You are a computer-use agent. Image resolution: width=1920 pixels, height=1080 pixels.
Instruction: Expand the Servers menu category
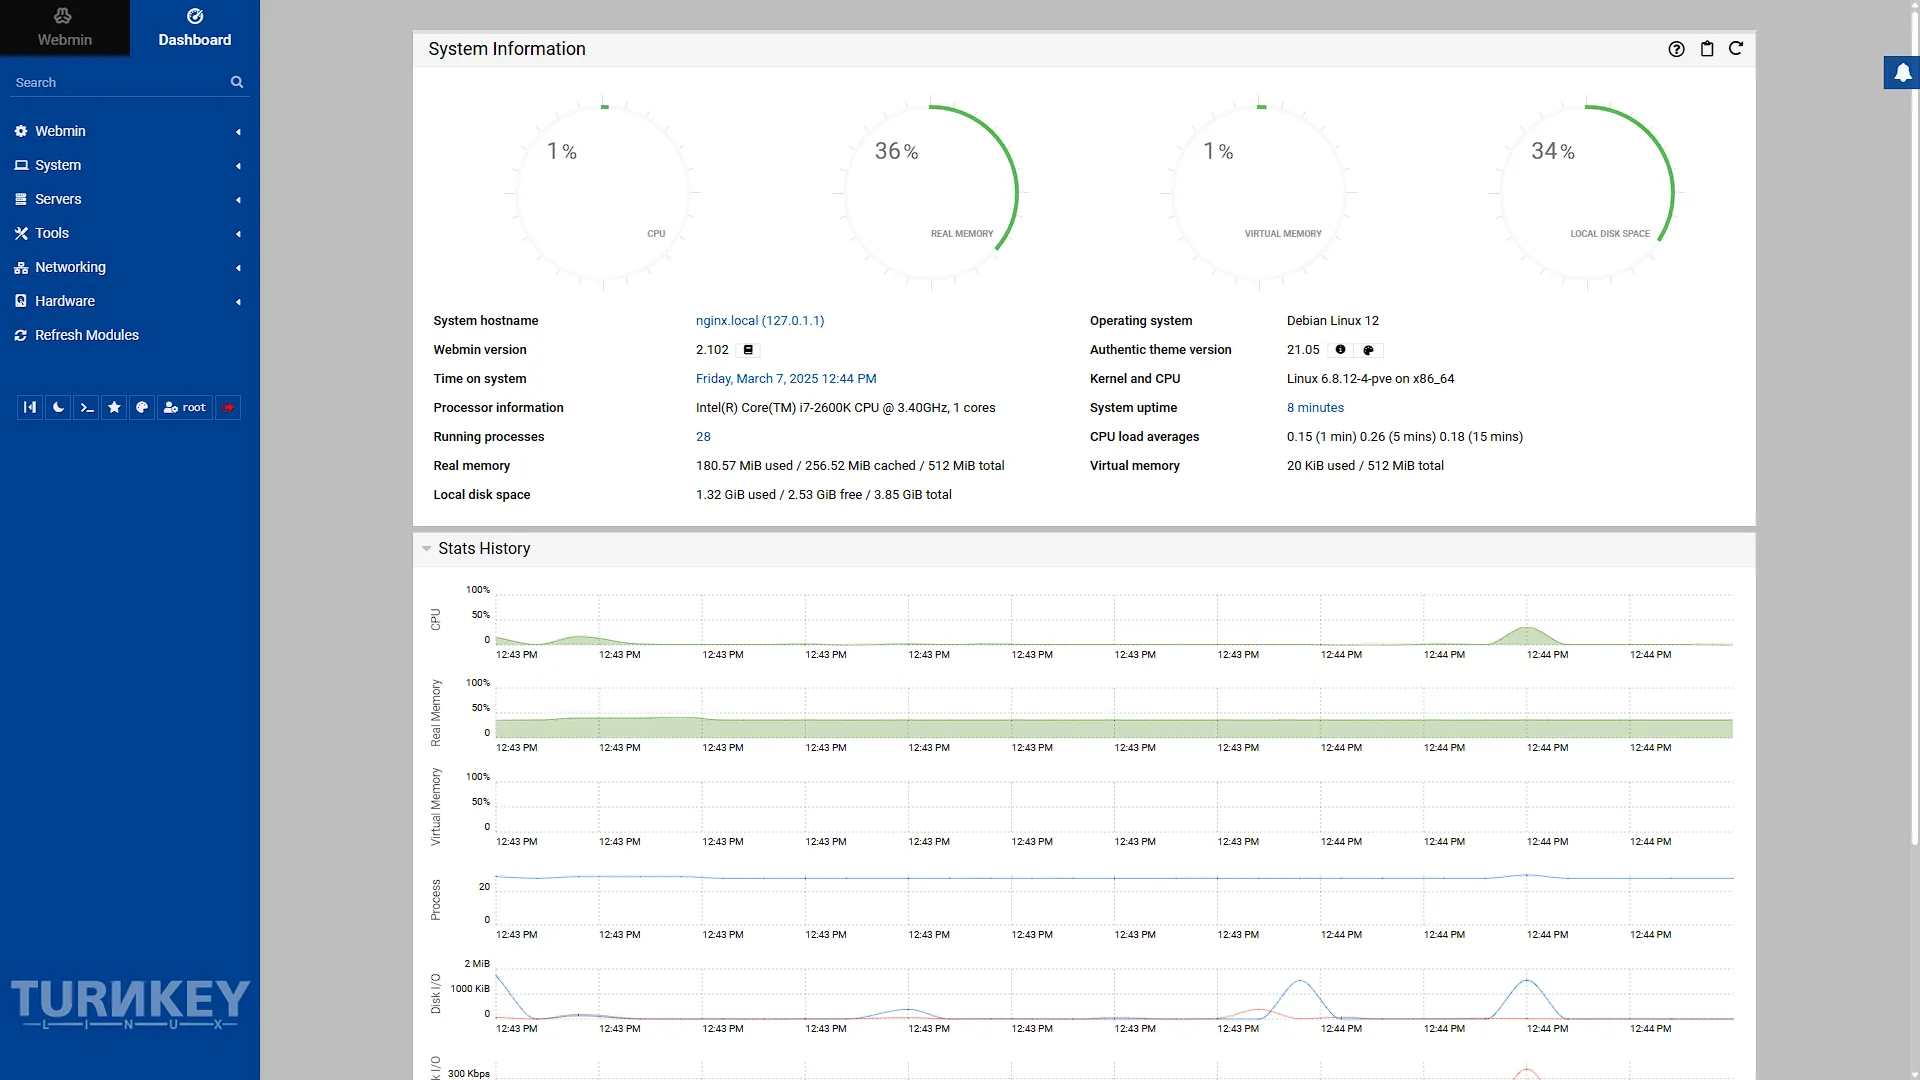point(130,199)
